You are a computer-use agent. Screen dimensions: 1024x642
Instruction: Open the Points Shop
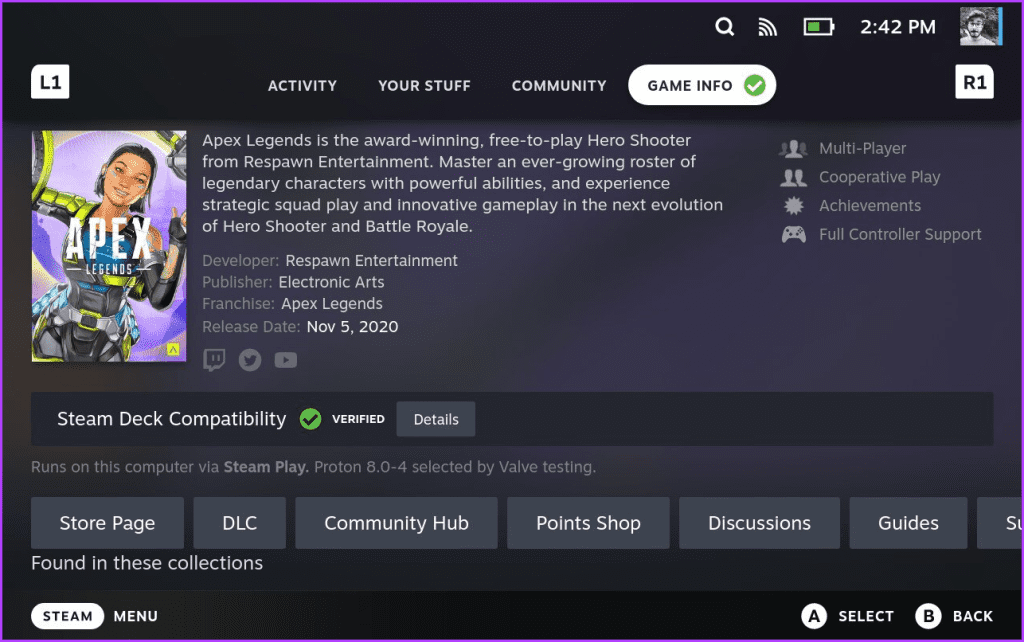coord(588,523)
